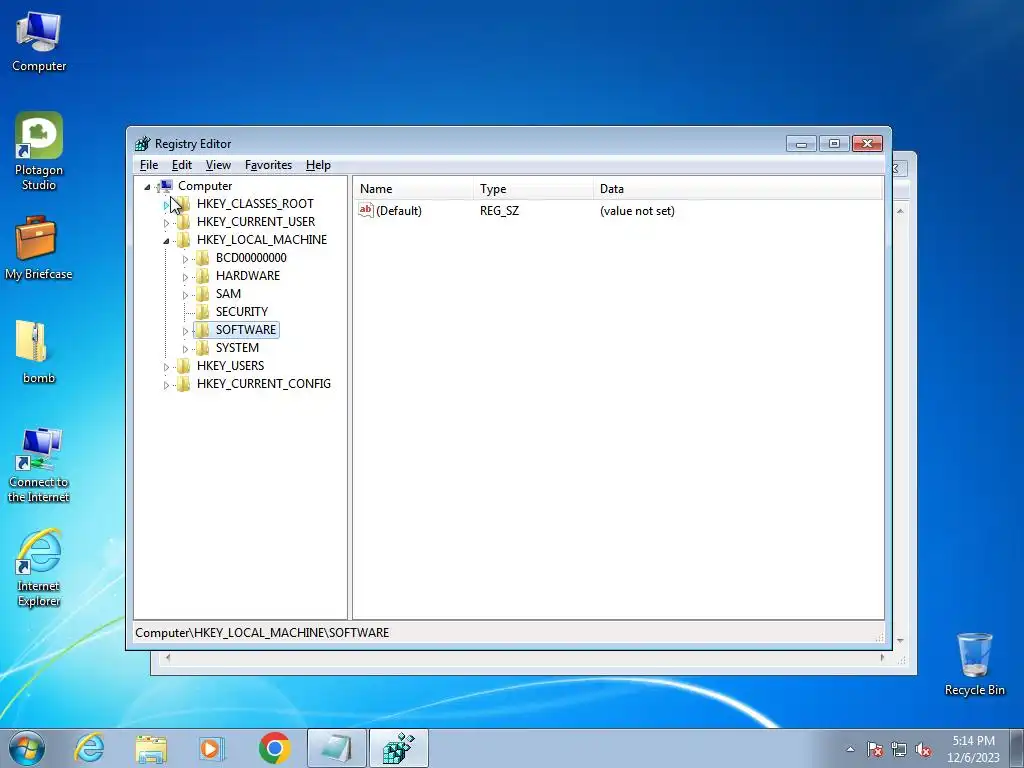
Task: Show hidden system tray icons
Action: pyautogui.click(x=850, y=749)
